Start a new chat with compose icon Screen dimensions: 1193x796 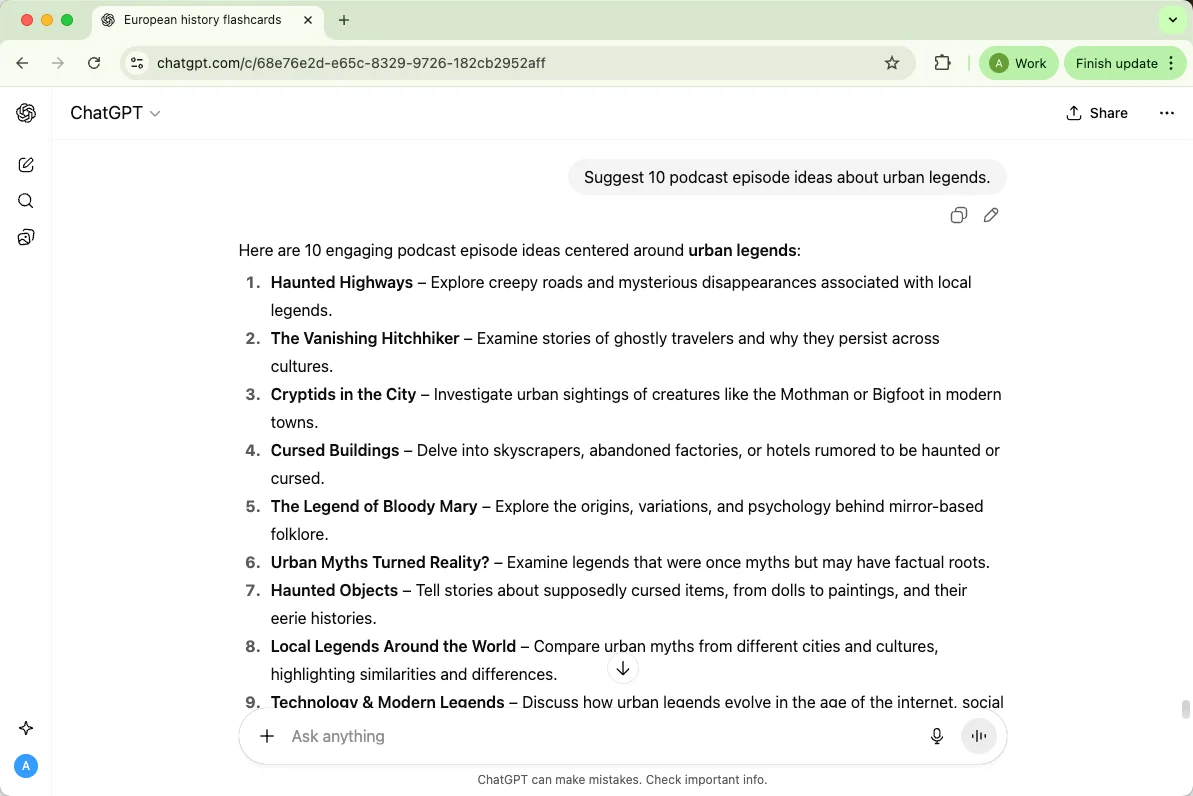[x=26, y=165]
